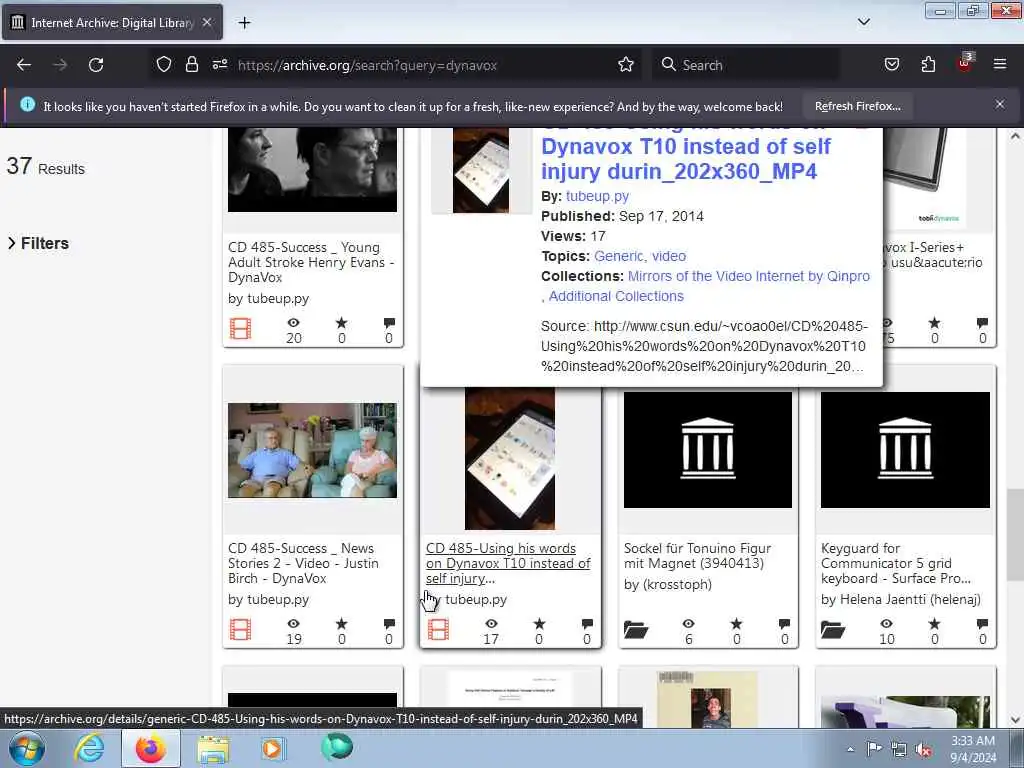Open the red extension badge icon
Image resolution: width=1024 pixels, height=768 pixels.
click(x=965, y=63)
